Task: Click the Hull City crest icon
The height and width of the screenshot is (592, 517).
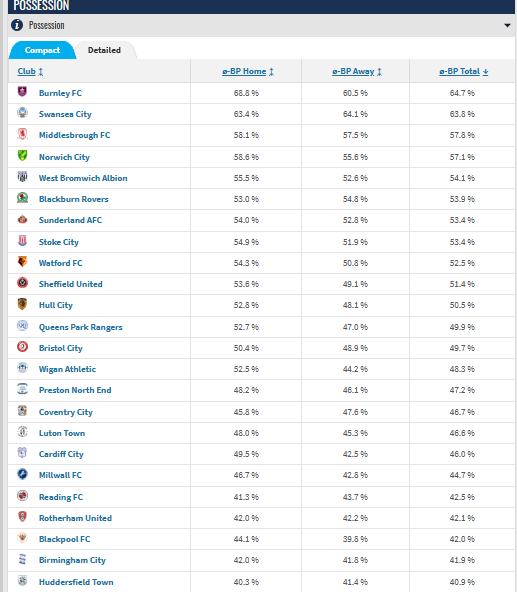Action: (x=22, y=304)
